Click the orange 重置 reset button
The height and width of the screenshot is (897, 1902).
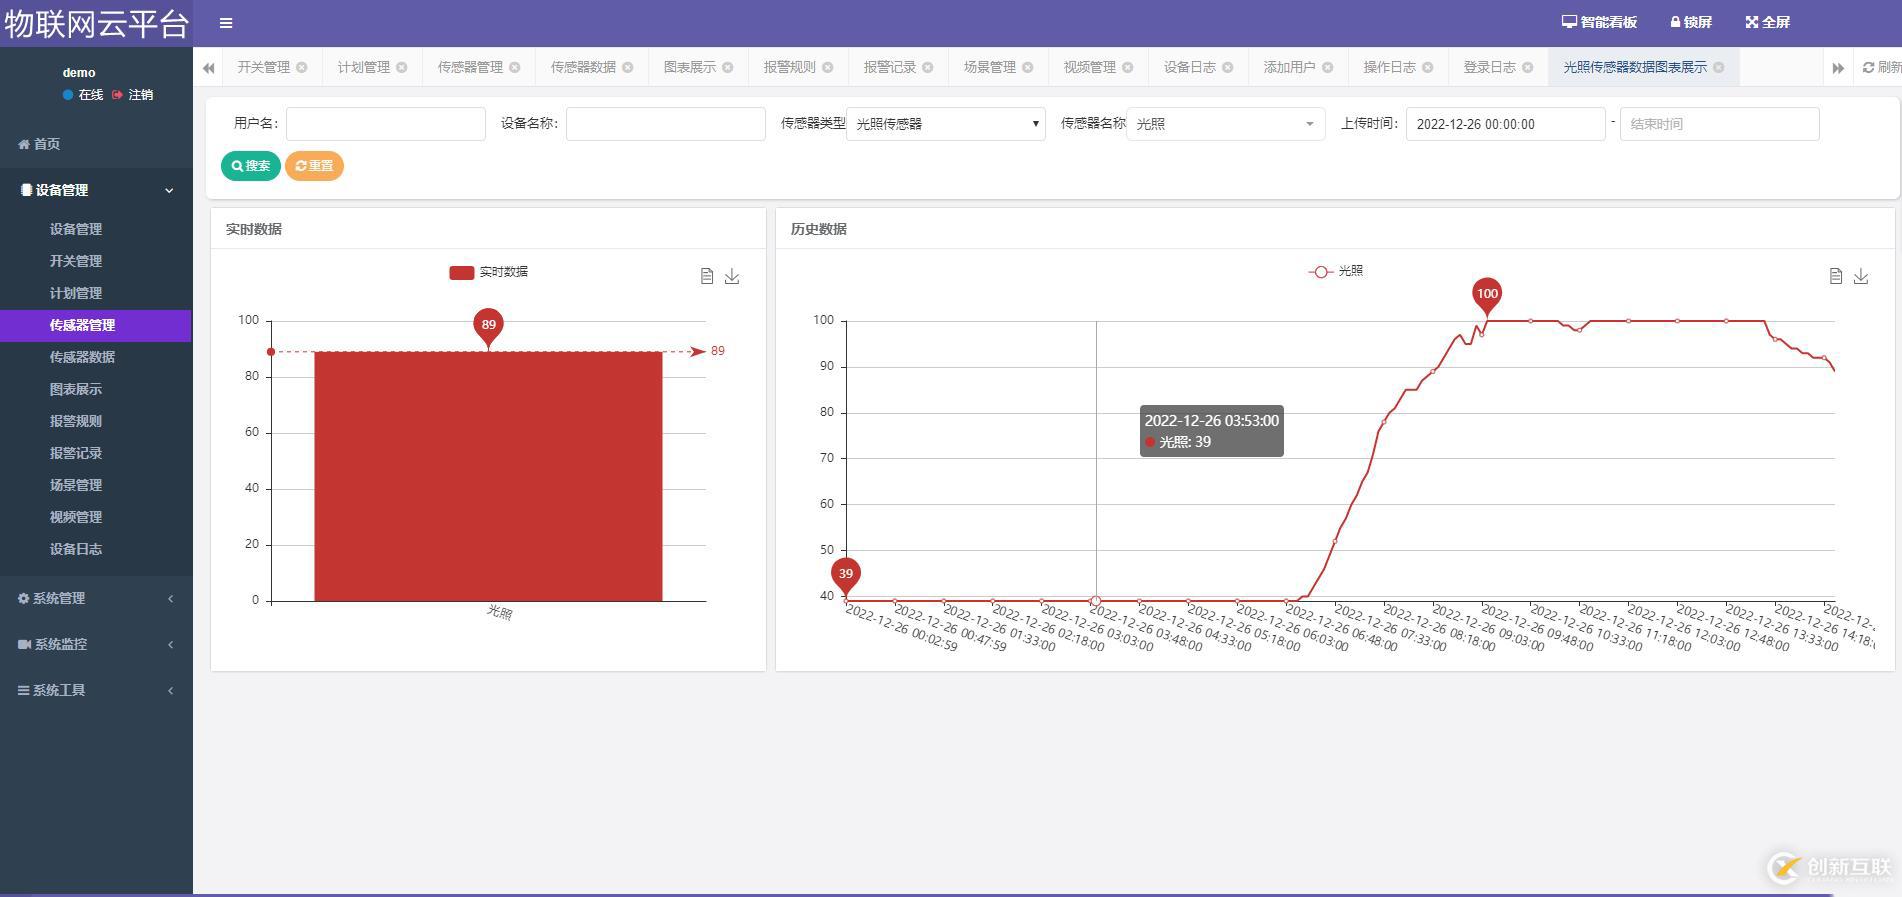(314, 166)
